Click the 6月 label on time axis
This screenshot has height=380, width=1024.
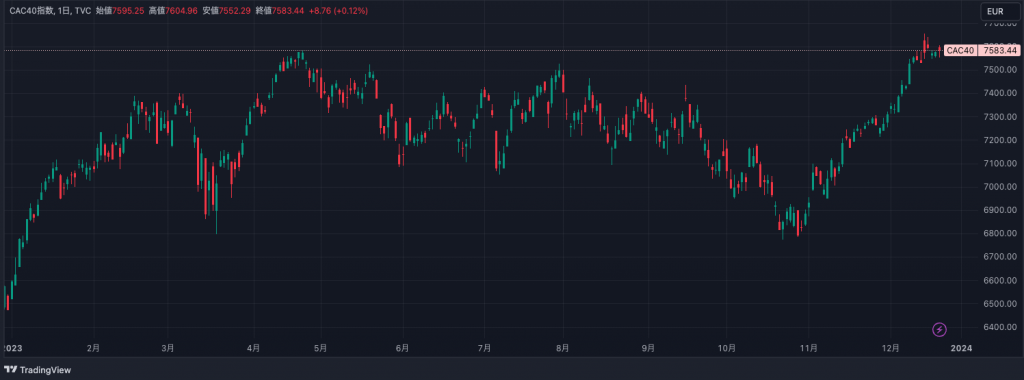[402, 349]
